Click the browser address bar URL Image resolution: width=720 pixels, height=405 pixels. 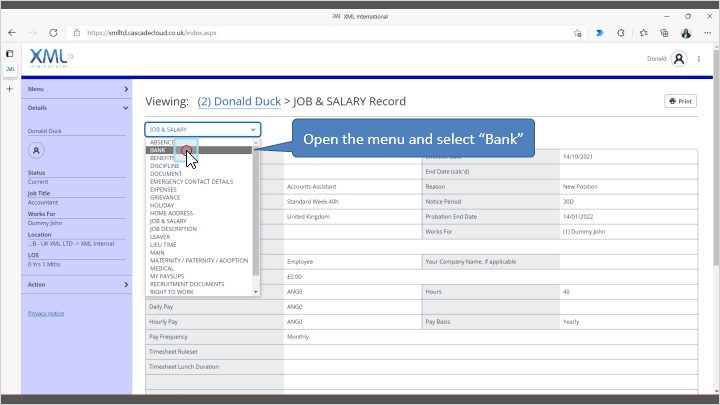pyautogui.click(x=152, y=33)
